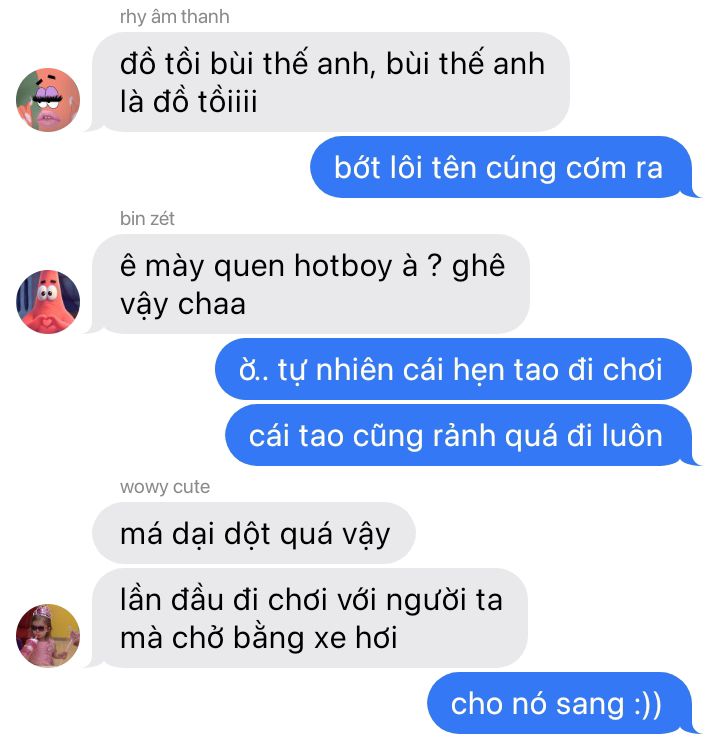Click the word 'hotboy' in bin zét's message
The width and height of the screenshot is (720, 746).
coord(343,266)
